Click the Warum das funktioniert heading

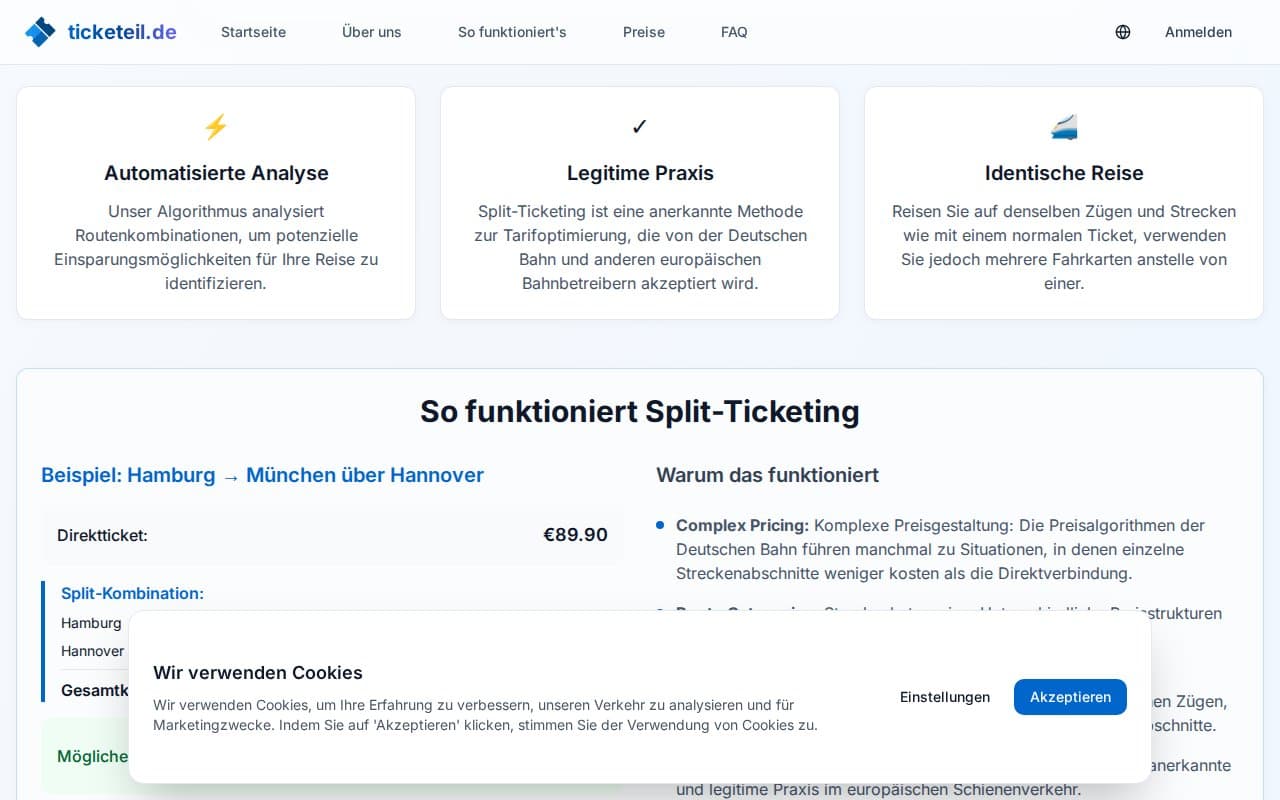click(767, 475)
